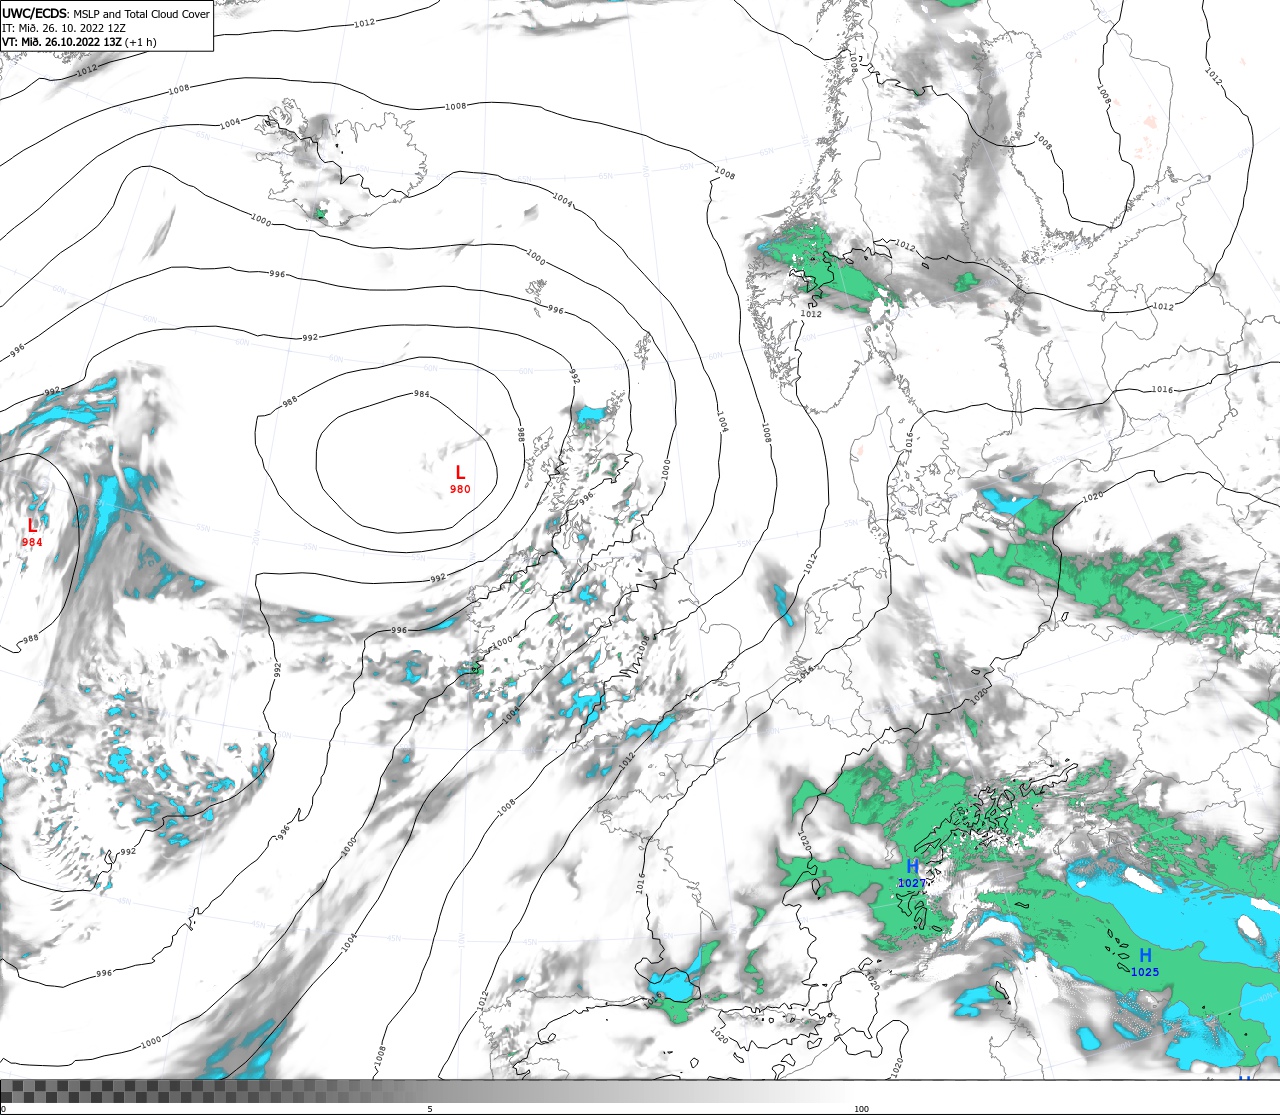Click the red 984 low pressure value
This screenshot has width=1280, height=1115.
point(32,542)
